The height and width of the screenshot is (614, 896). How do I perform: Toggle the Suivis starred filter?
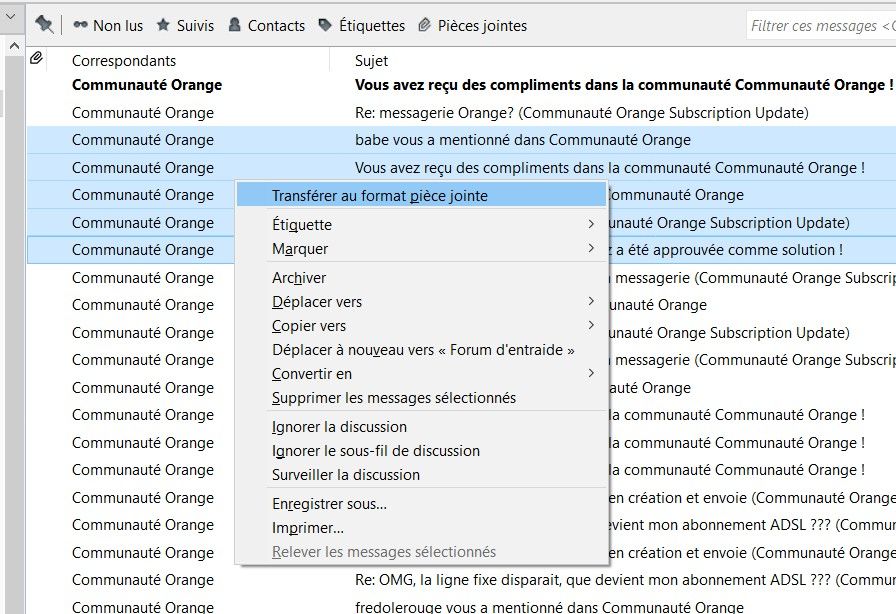coord(185,25)
